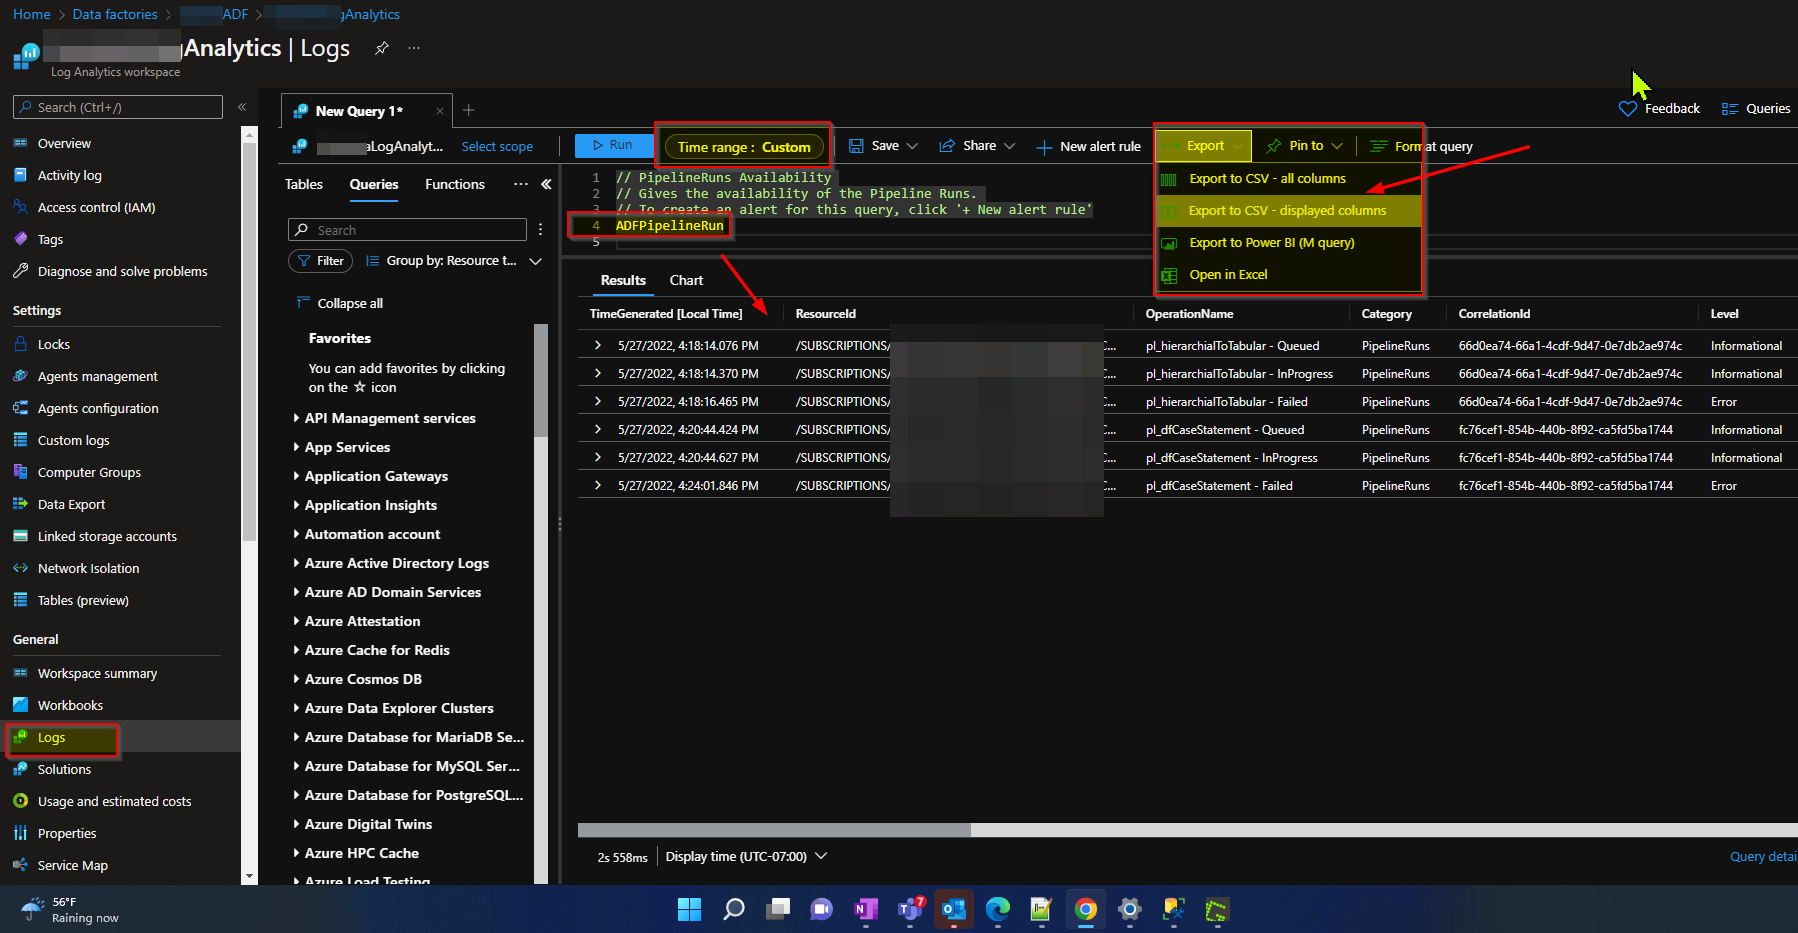
Task: Click the Feedback heart icon
Action: [x=1628, y=108]
